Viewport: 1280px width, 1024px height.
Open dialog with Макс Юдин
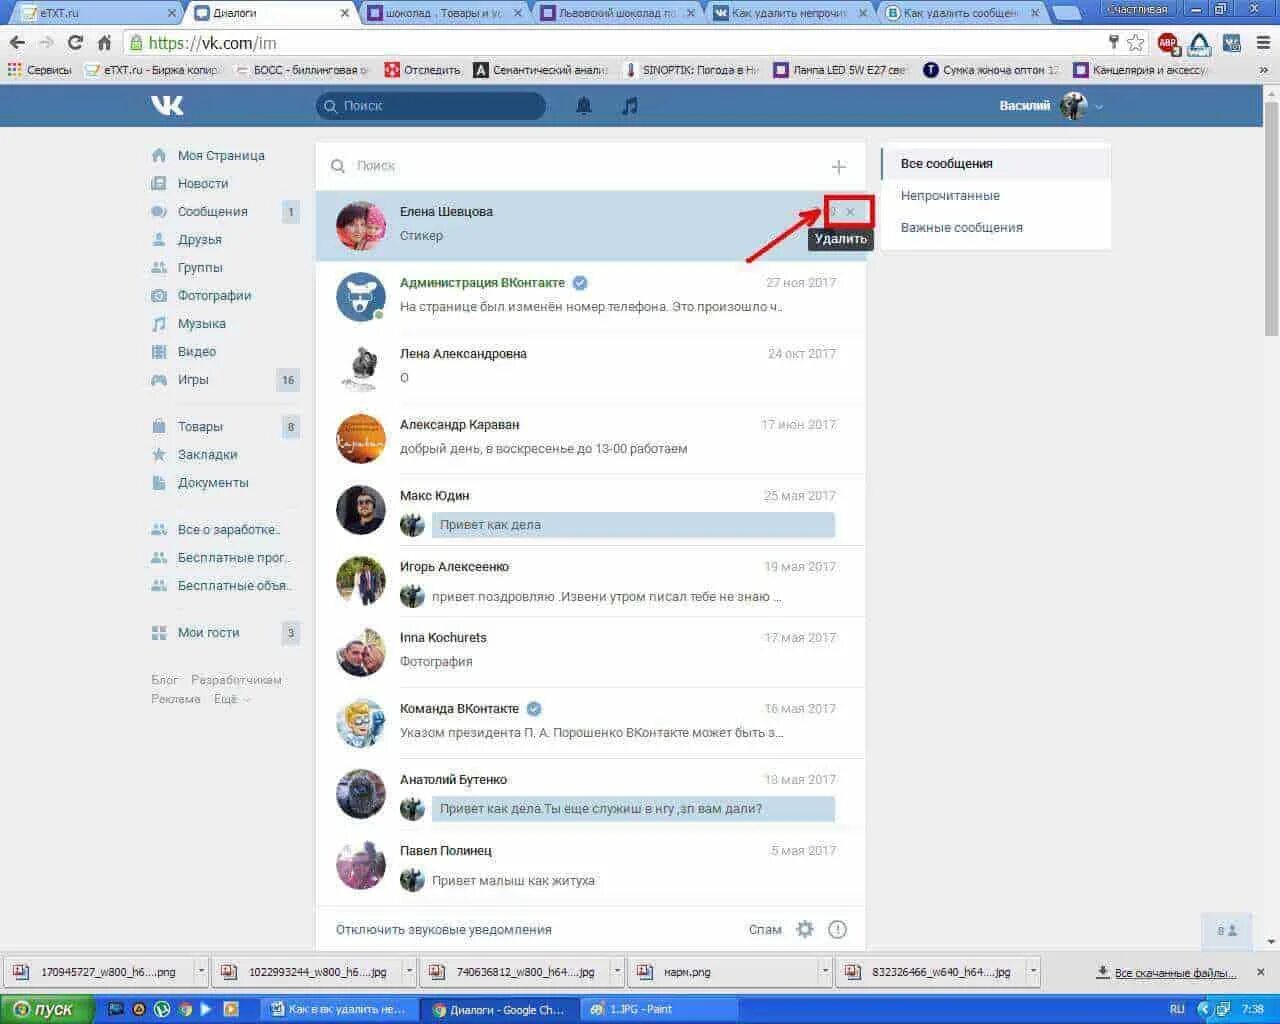click(x=590, y=509)
